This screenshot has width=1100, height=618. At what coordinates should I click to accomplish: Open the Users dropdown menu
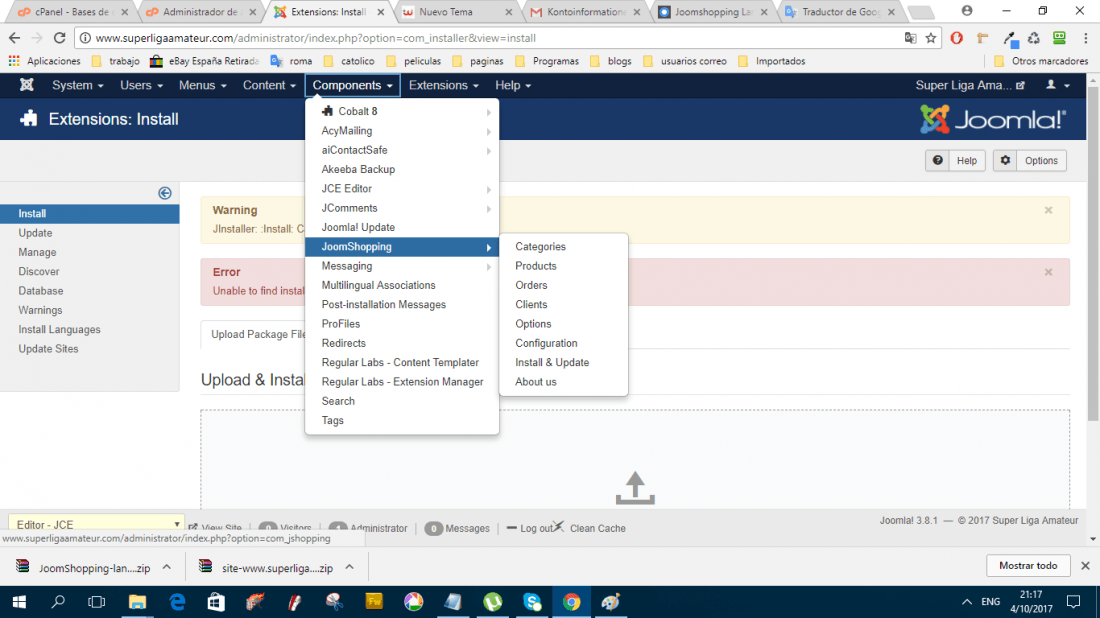[141, 85]
